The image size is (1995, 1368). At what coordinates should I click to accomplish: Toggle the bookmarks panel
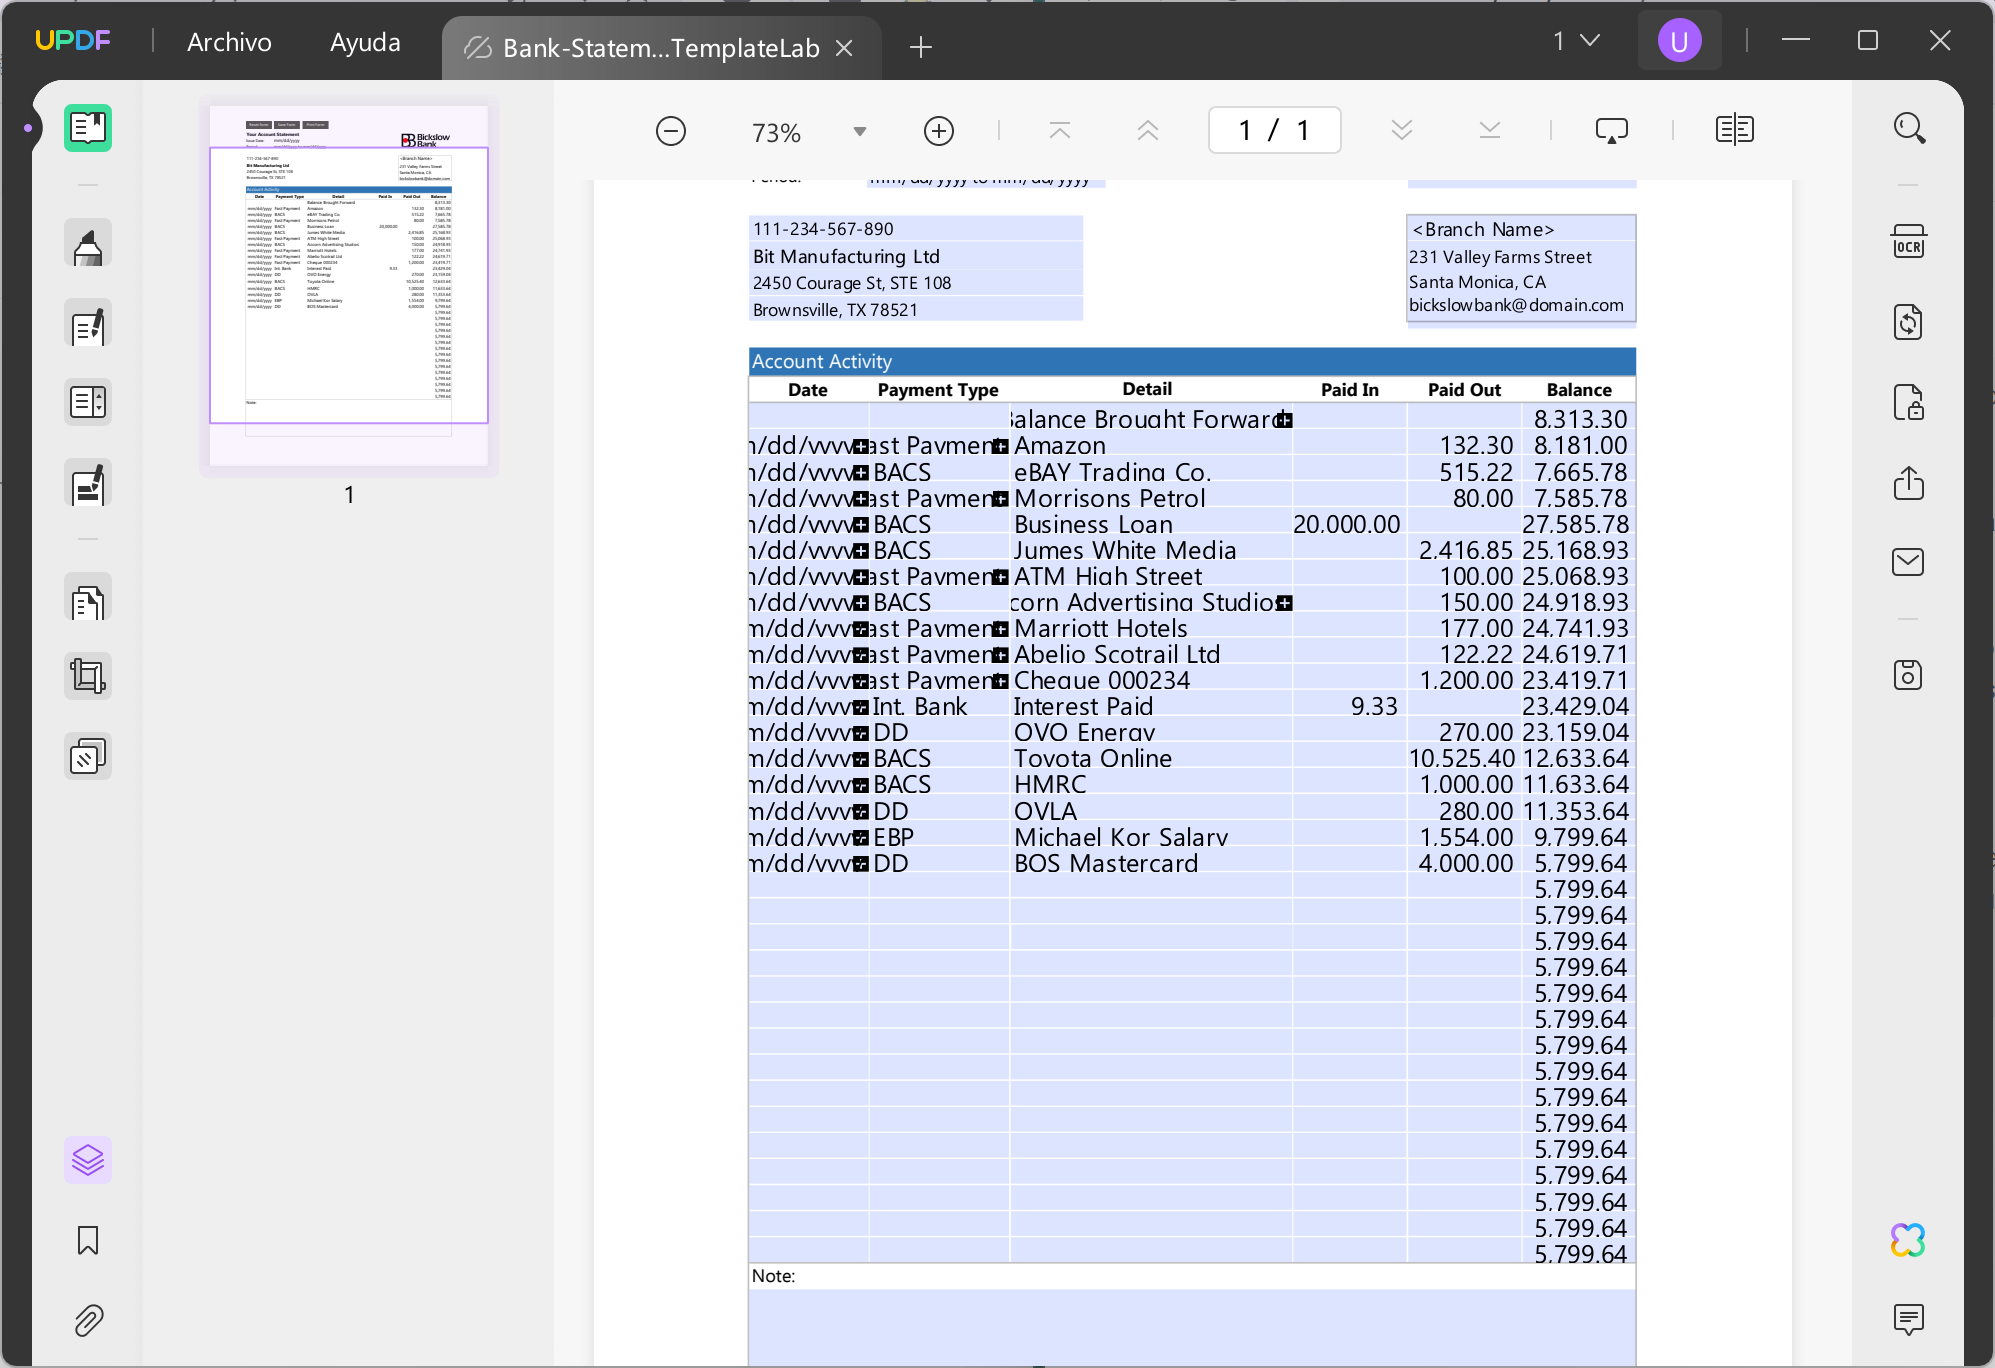[88, 1240]
